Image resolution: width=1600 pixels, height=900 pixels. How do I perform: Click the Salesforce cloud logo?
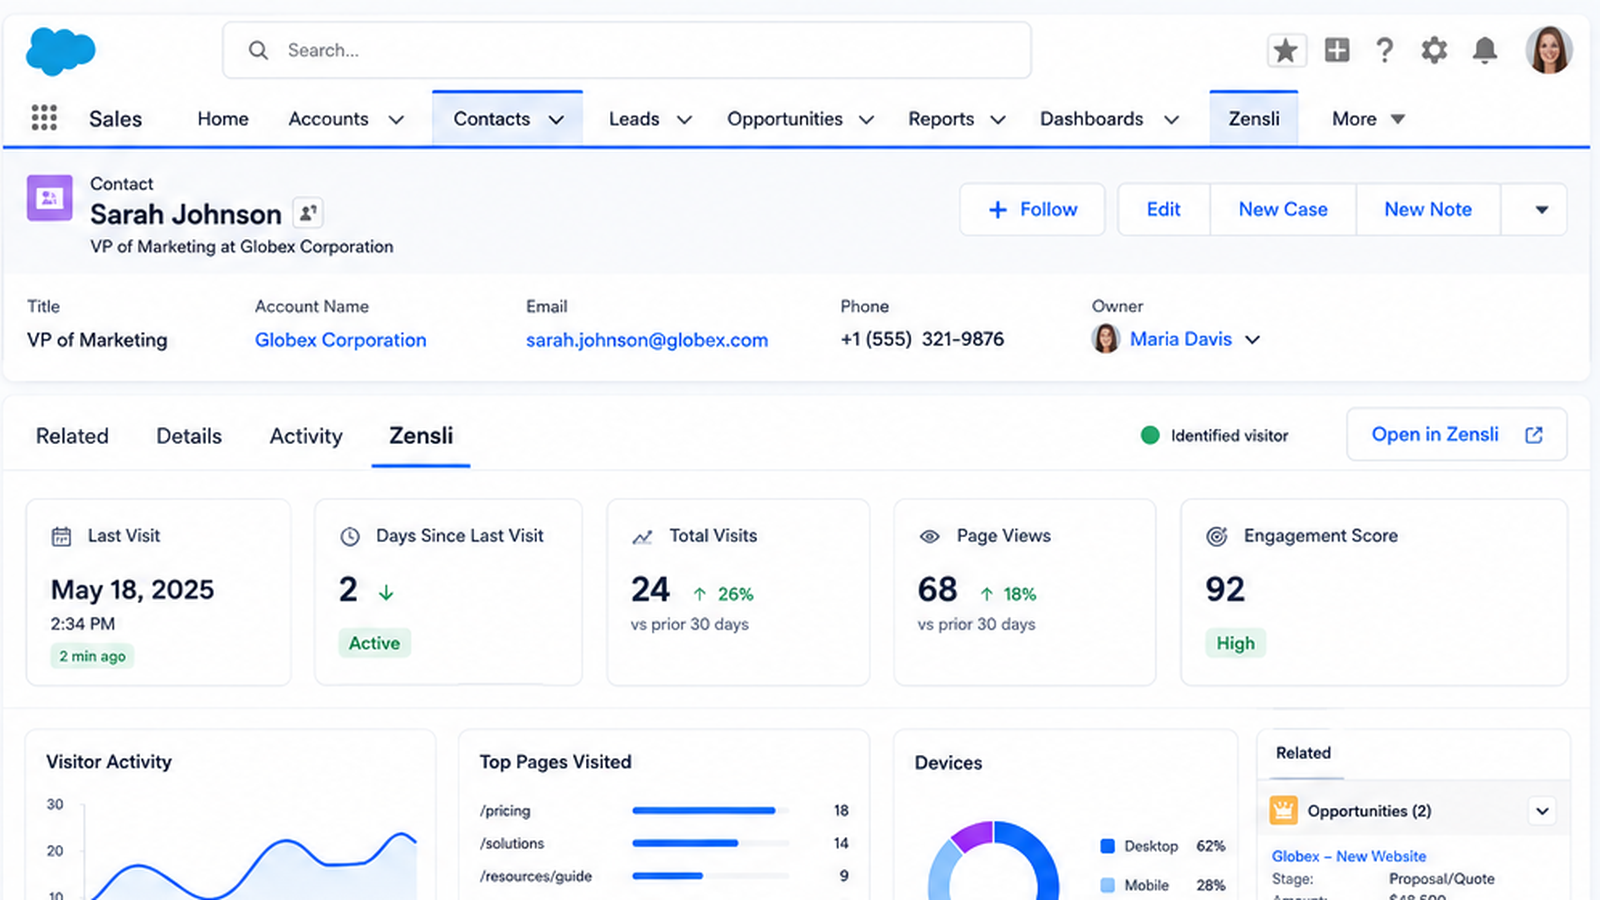click(x=60, y=51)
